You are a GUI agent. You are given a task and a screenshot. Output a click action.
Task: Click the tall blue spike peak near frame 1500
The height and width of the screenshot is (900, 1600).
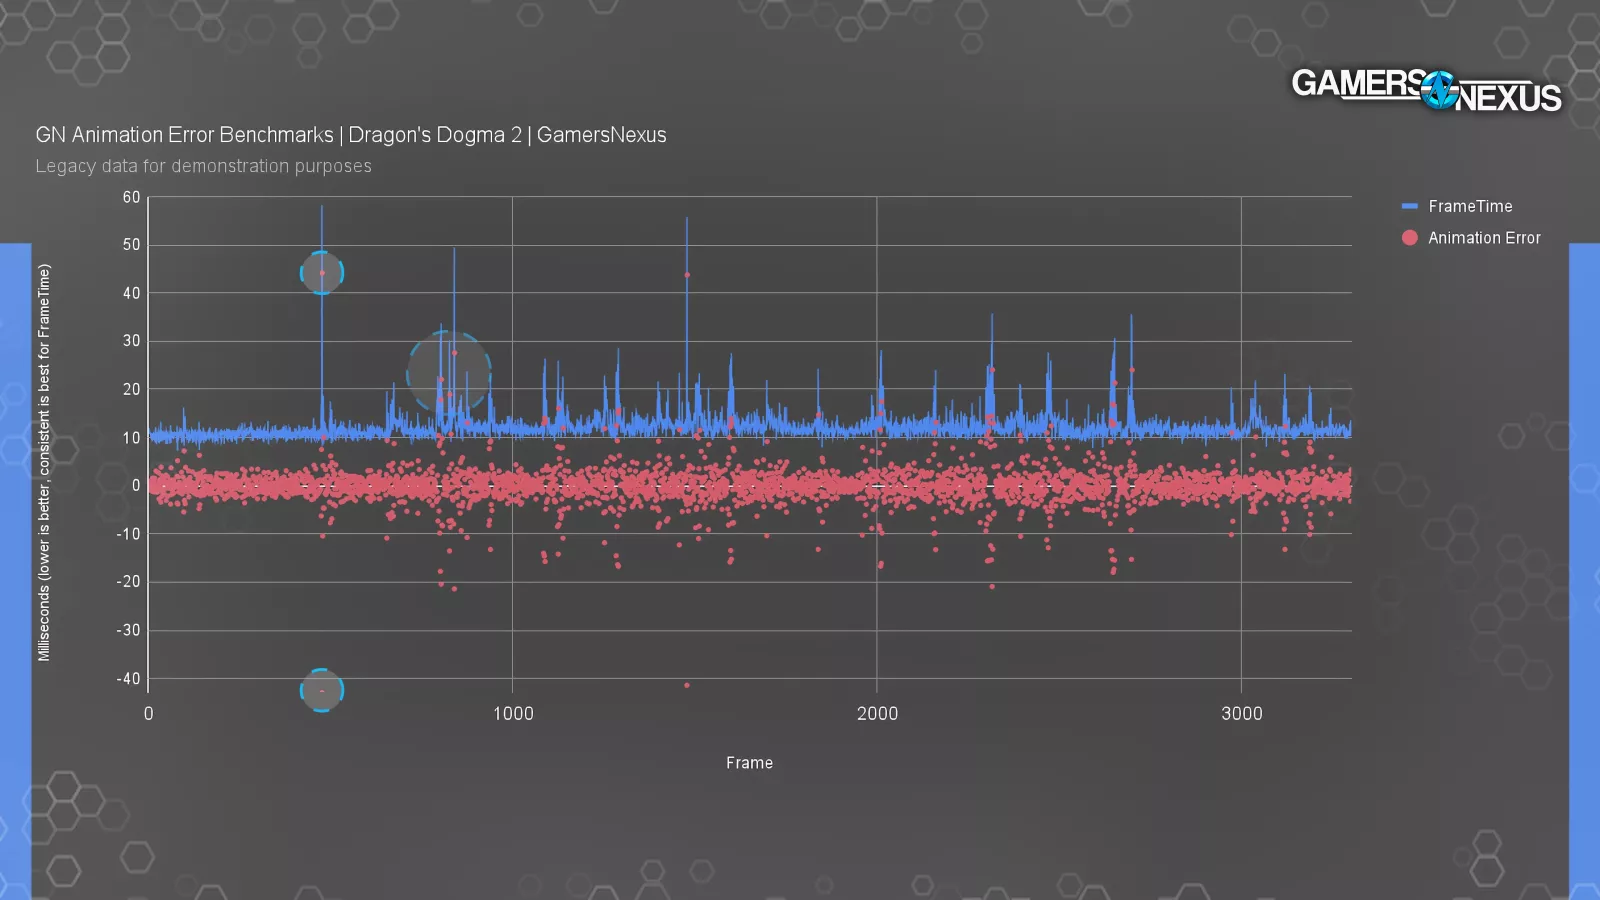(687, 220)
